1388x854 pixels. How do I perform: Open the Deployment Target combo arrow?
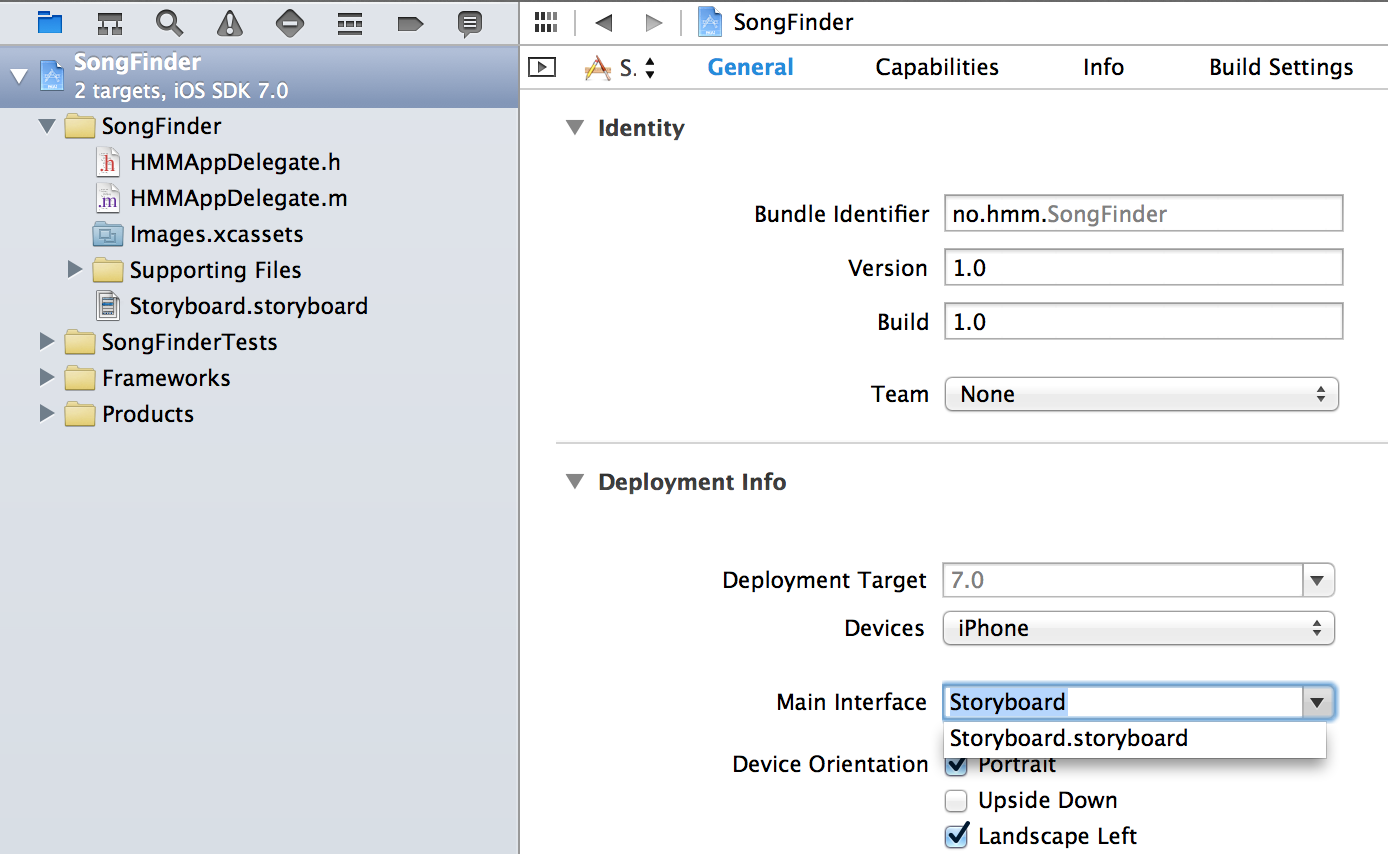(x=1318, y=580)
